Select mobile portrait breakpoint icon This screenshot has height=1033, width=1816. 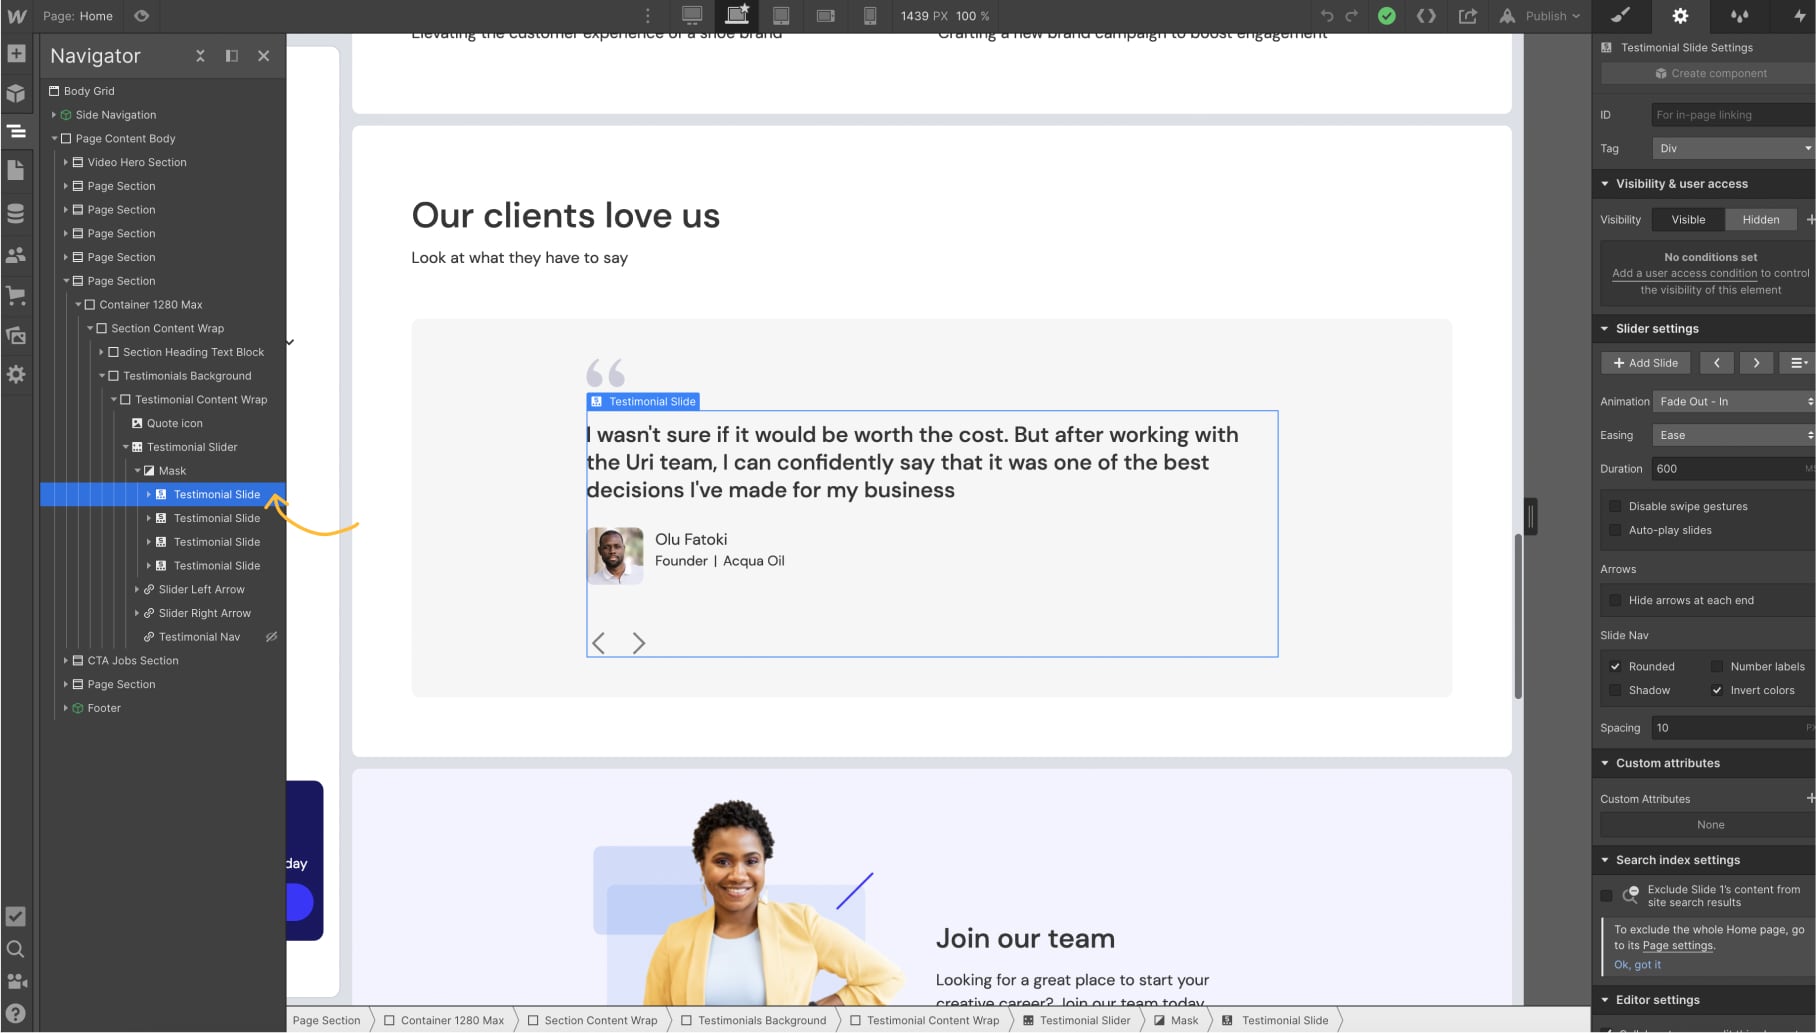coord(870,16)
